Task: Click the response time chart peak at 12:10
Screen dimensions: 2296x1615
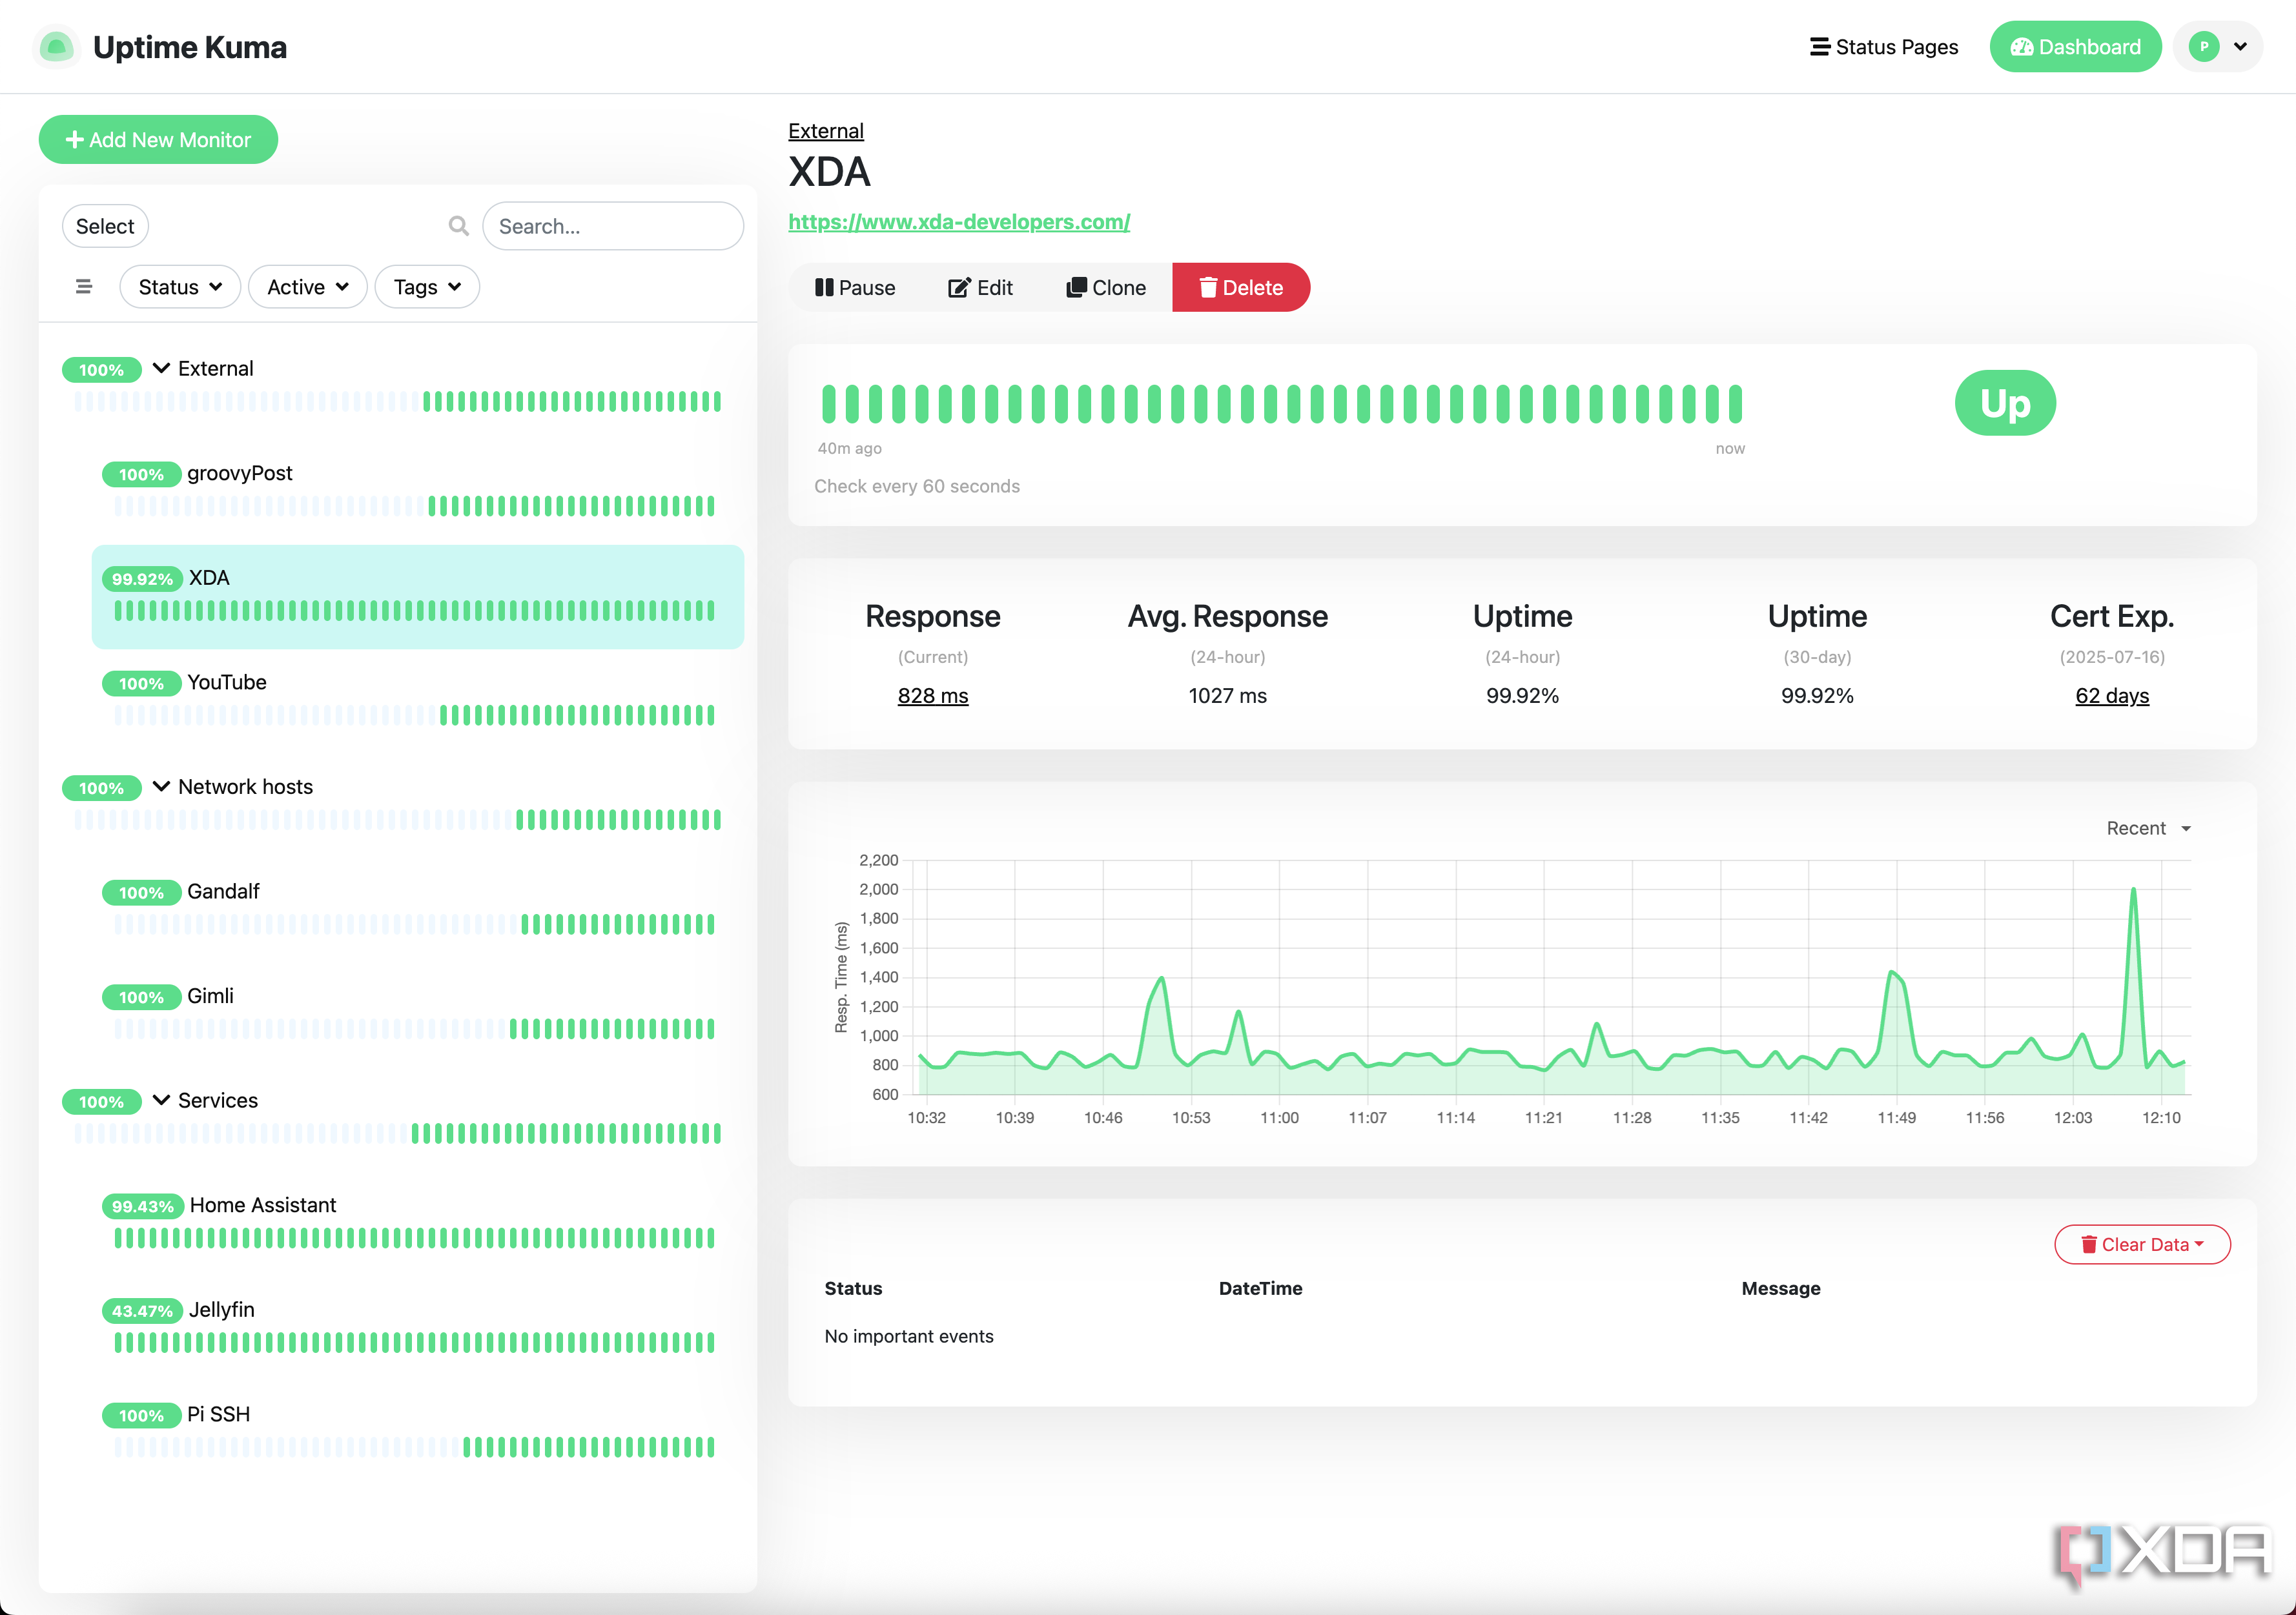Action: pyautogui.click(x=2134, y=889)
